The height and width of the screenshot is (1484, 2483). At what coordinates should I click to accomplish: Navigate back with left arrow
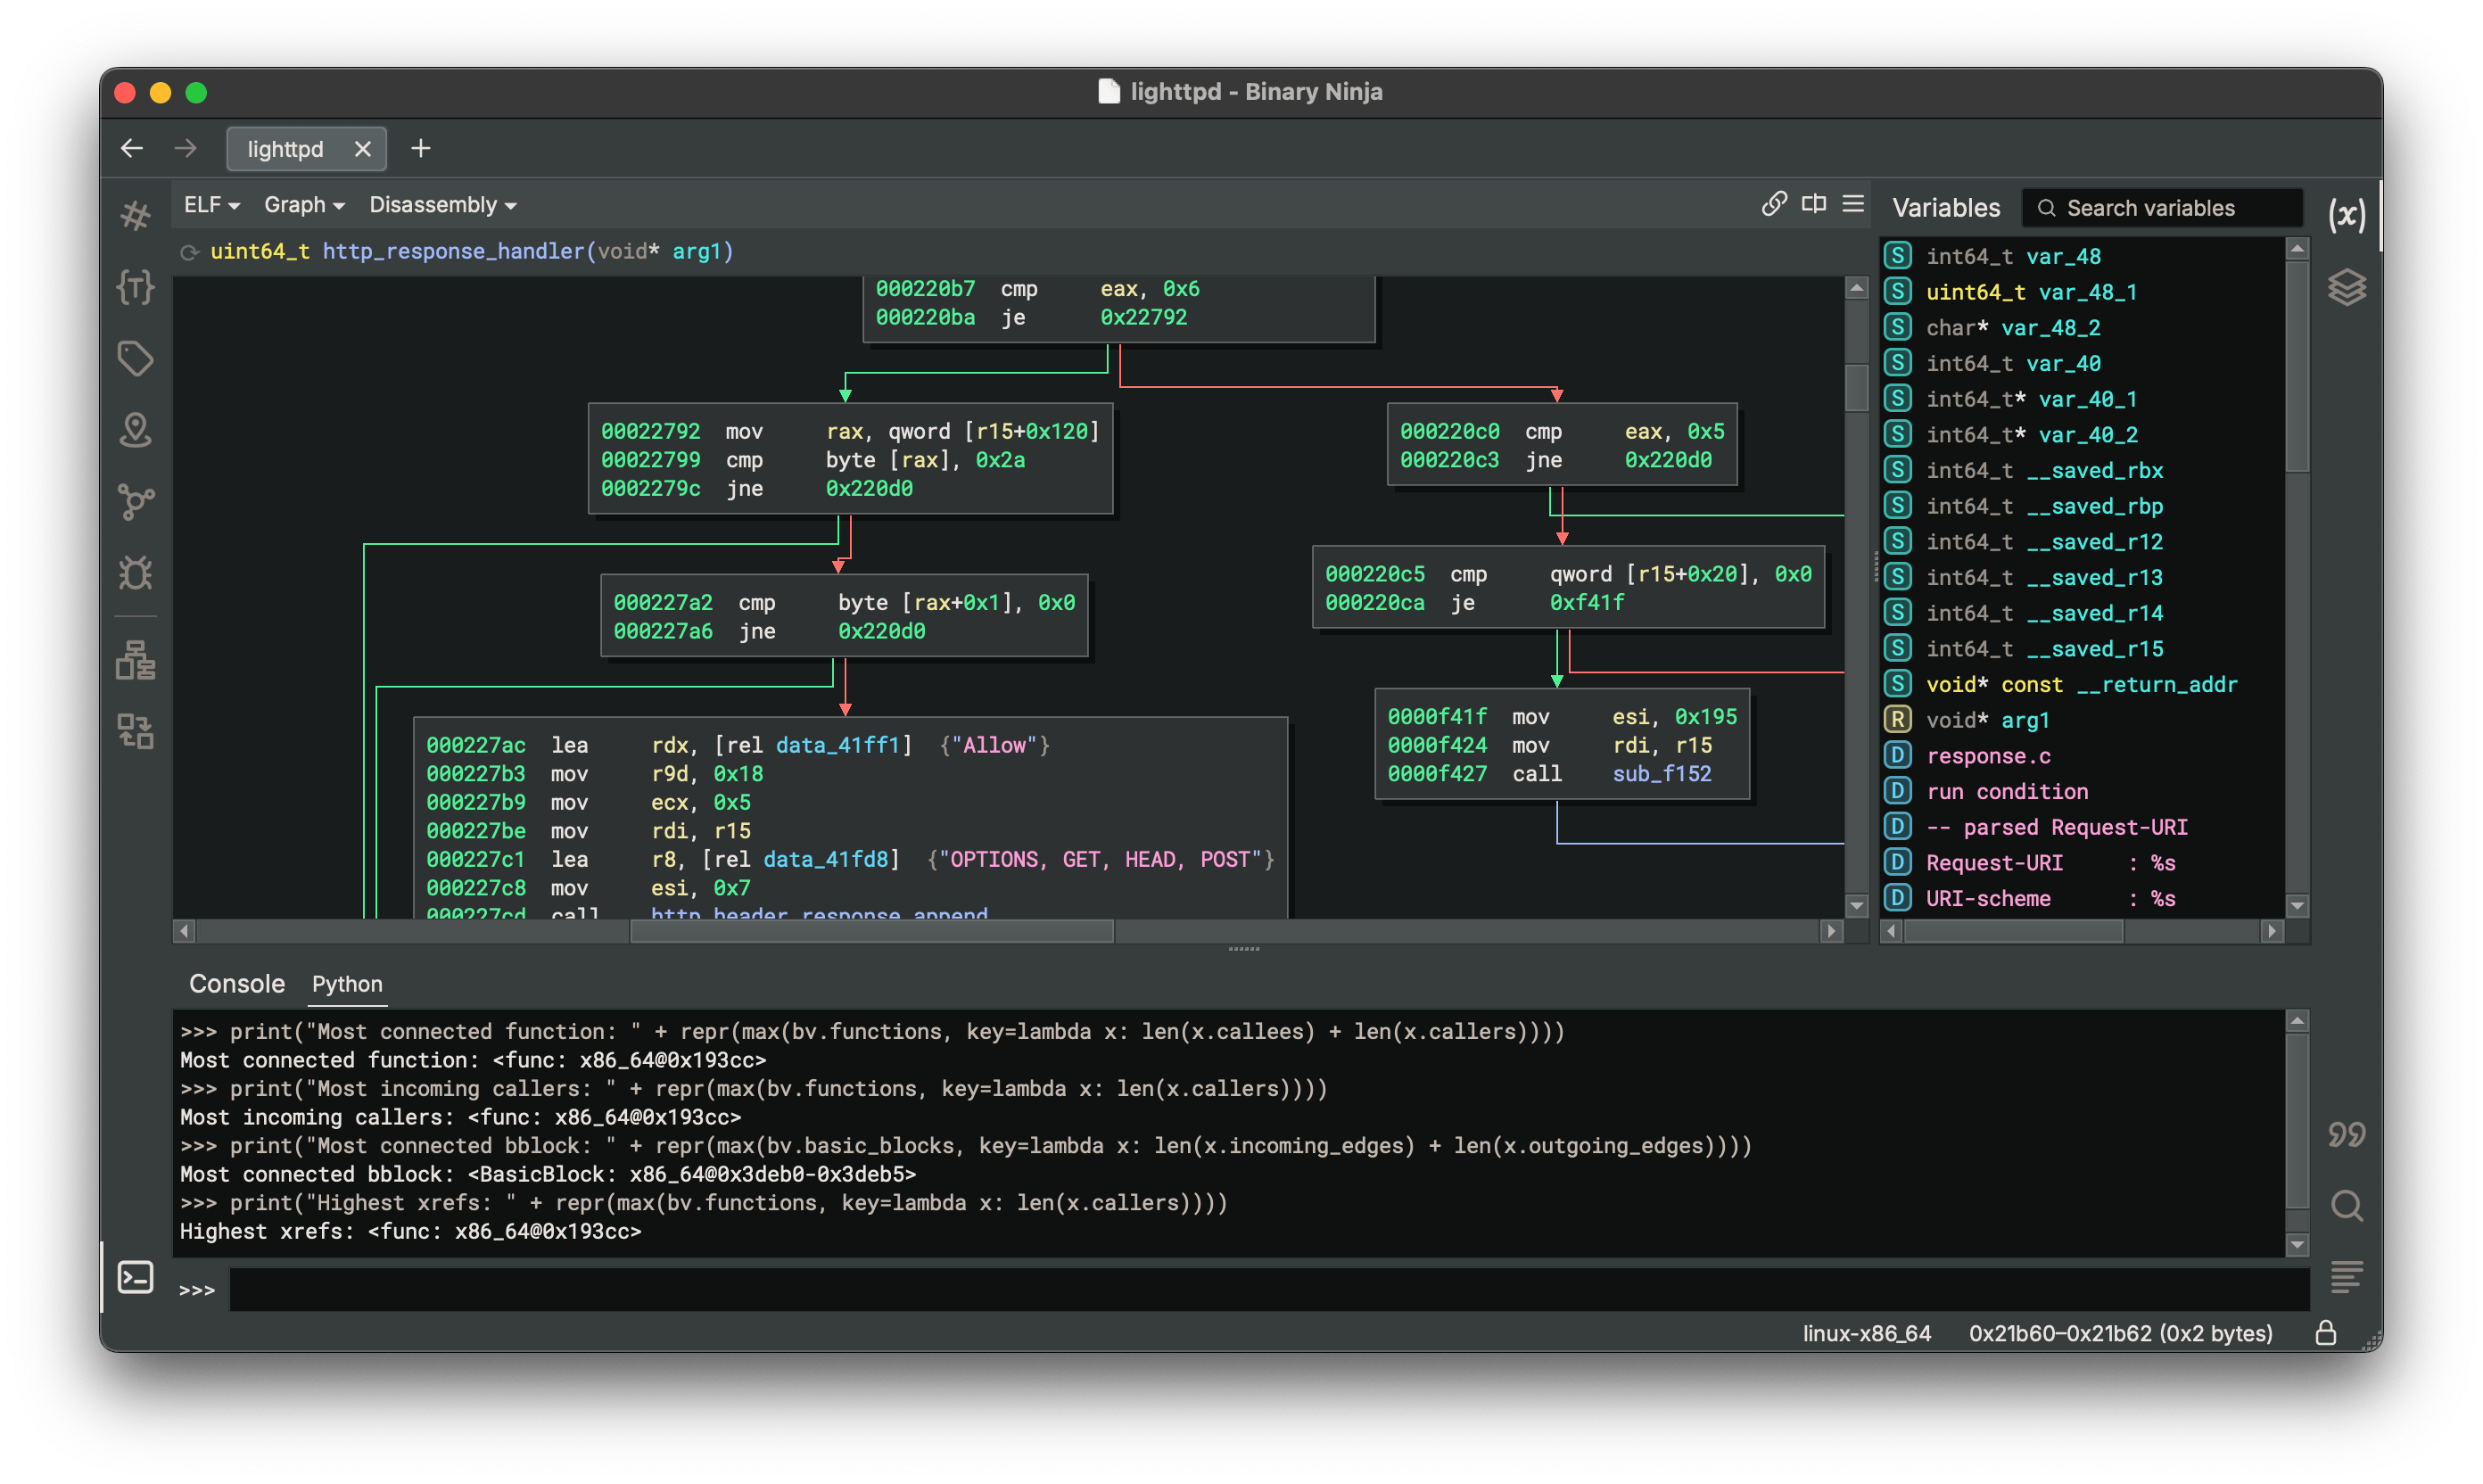(132, 149)
